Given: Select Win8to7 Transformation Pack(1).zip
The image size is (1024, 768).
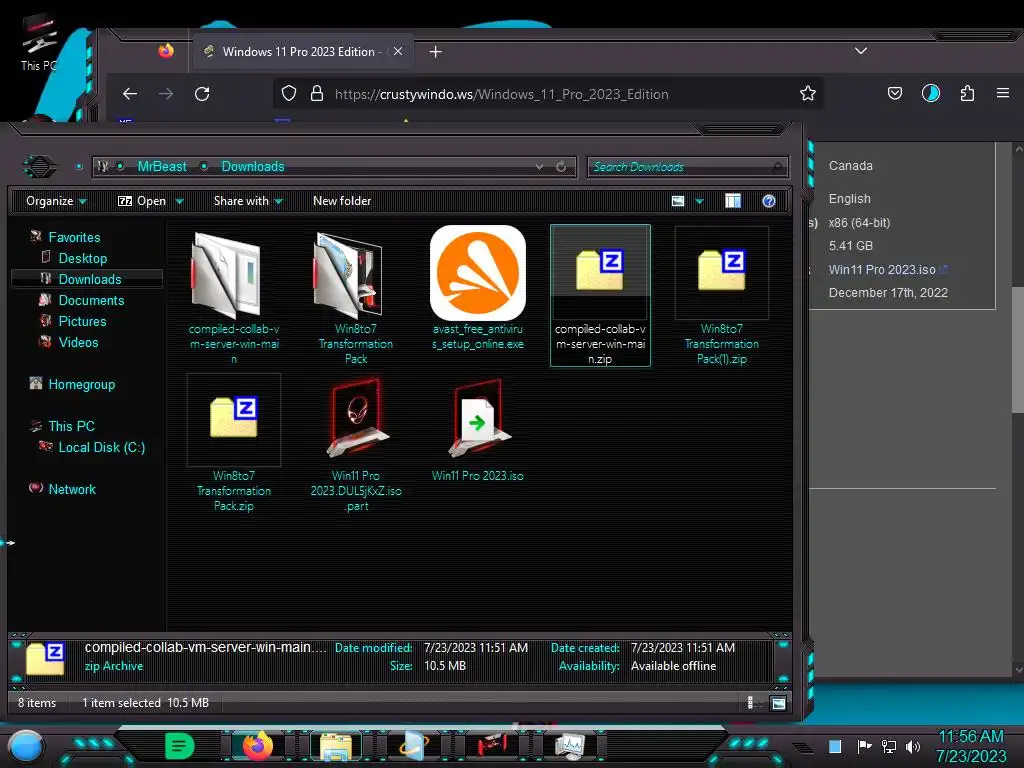Looking at the screenshot, I should click(722, 295).
